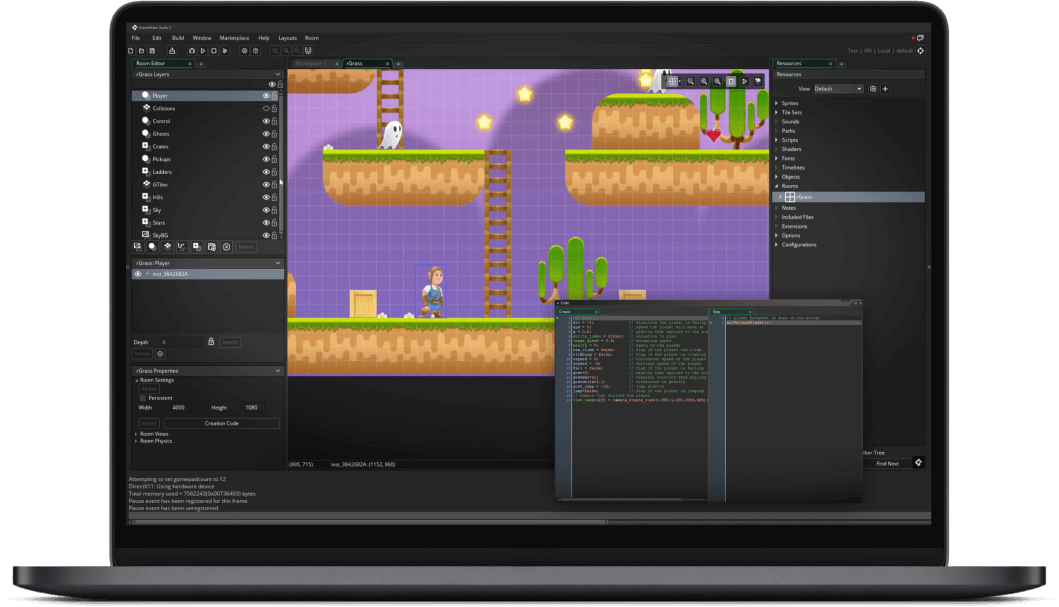Save the project using the Save icon
This screenshot has height=607, width=1059.
(x=151, y=50)
